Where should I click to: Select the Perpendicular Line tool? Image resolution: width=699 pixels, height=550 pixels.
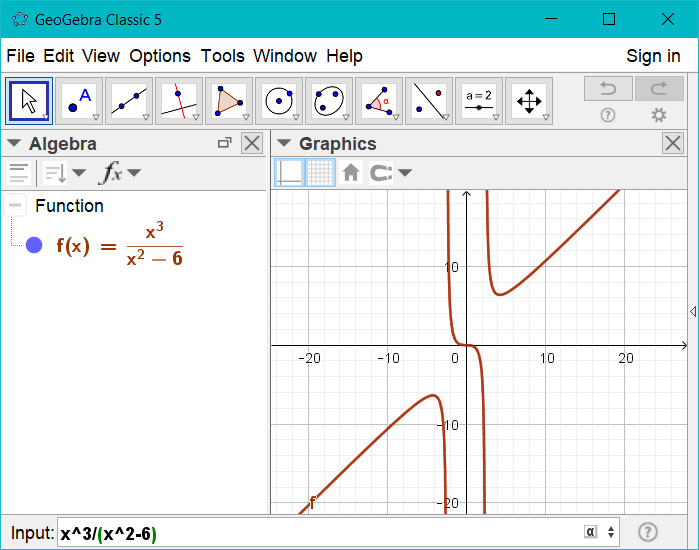click(179, 101)
